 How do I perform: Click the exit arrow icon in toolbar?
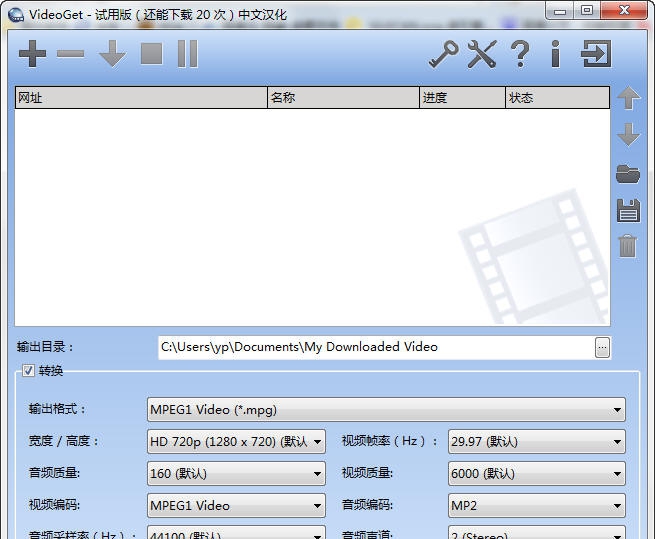(596, 53)
